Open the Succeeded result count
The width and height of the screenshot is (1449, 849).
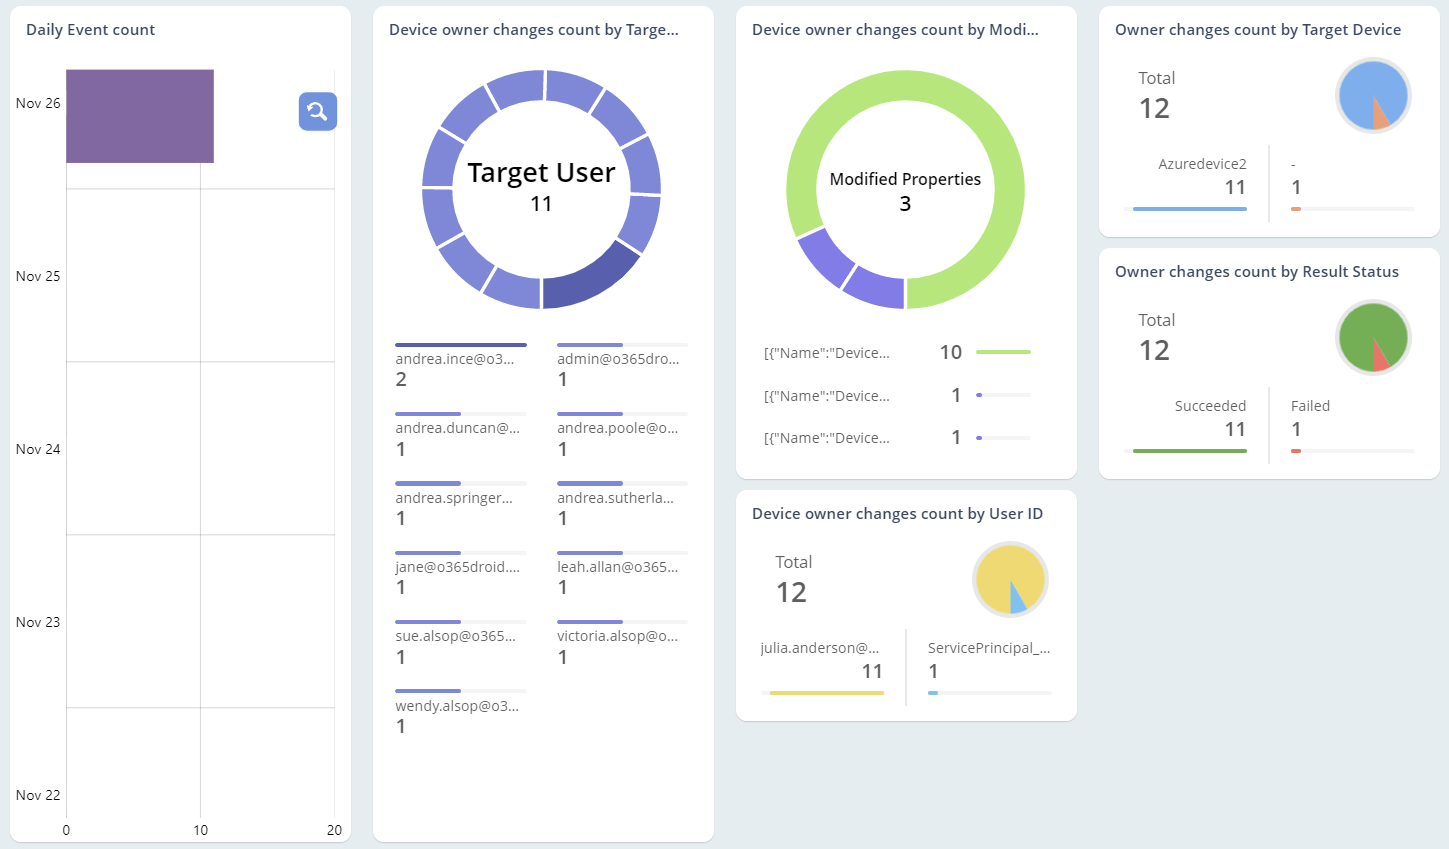pos(1235,429)
